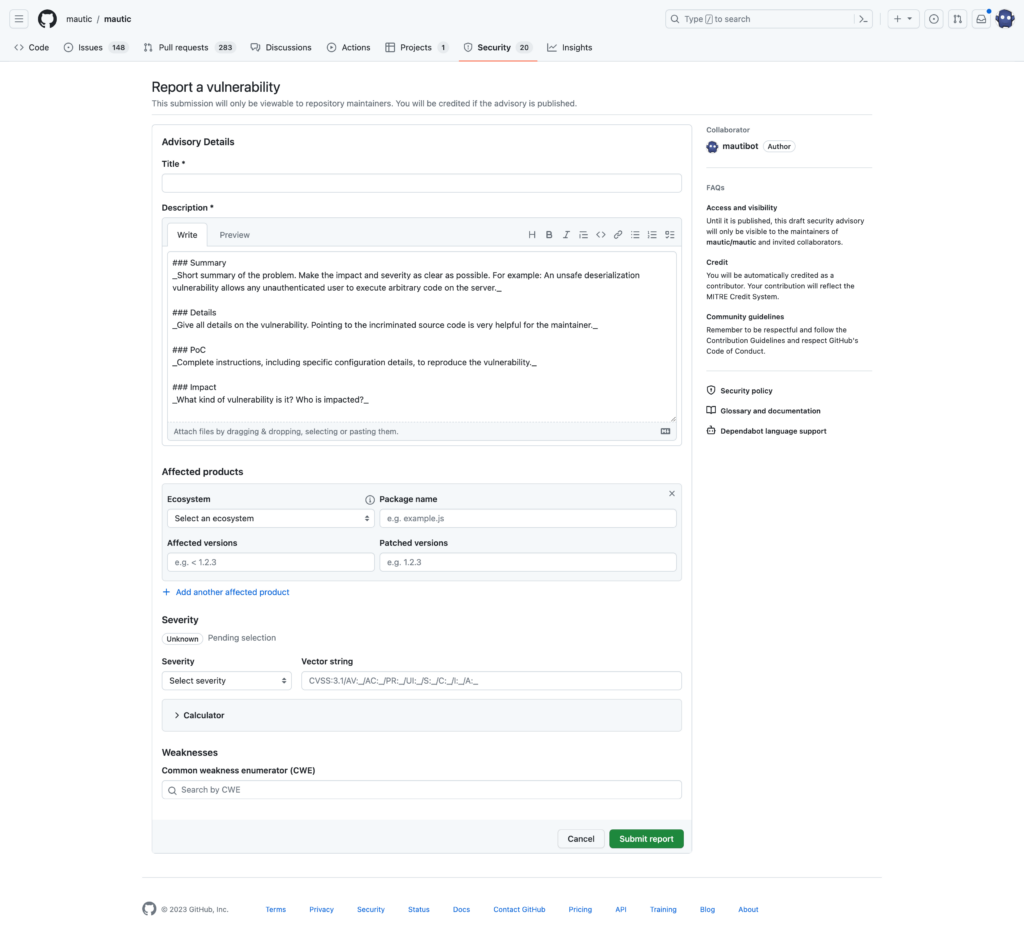Viewport: 1024px width, 946px height.
Task: Click the GitHub logo in the header
Action: pyautogui.click(x=47, y=18)
